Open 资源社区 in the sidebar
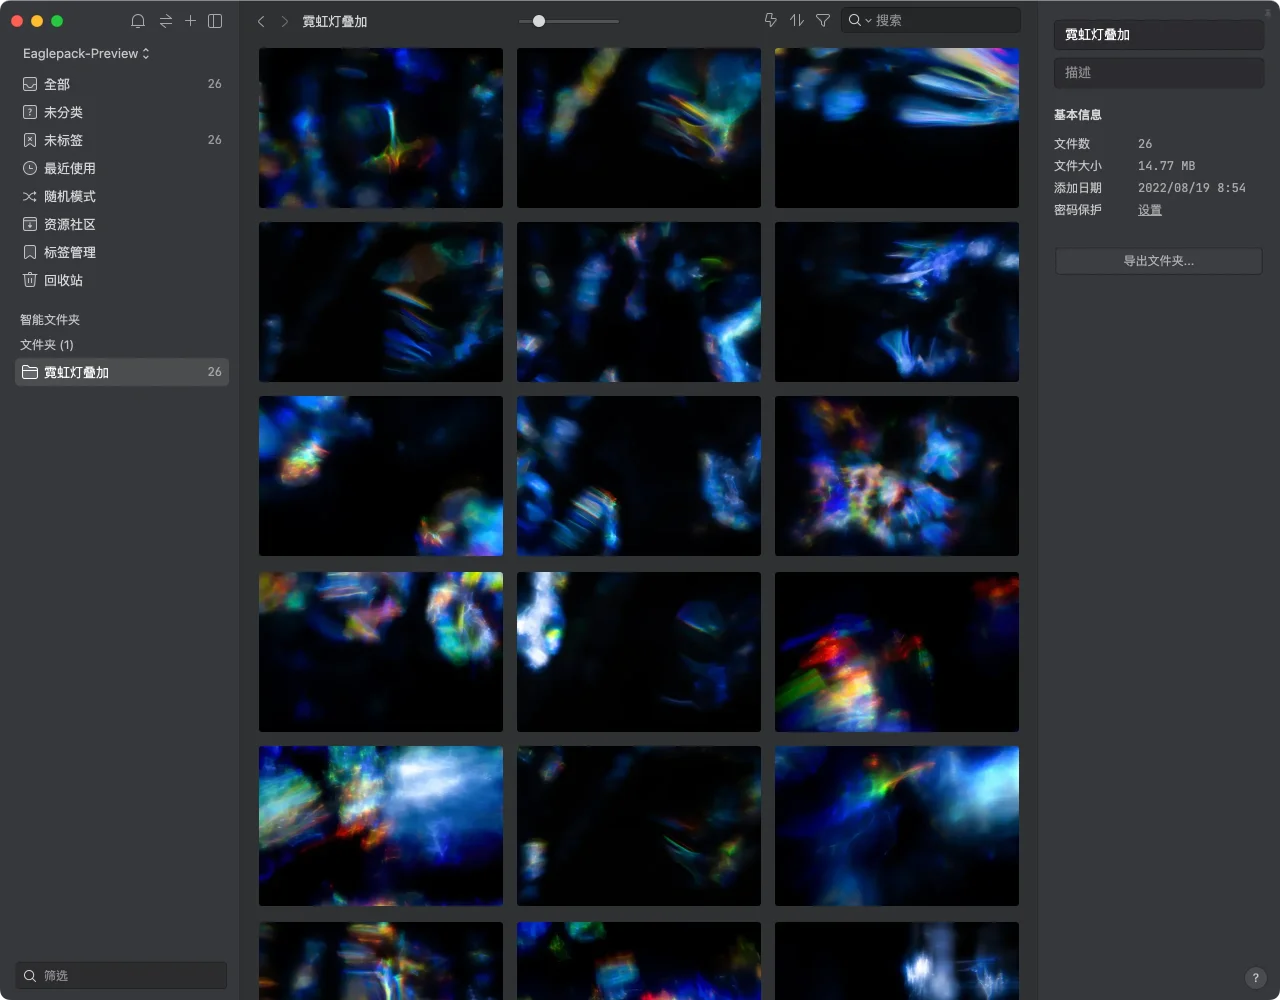Viewport: 1280px width, 1000px height. [122, 224]
